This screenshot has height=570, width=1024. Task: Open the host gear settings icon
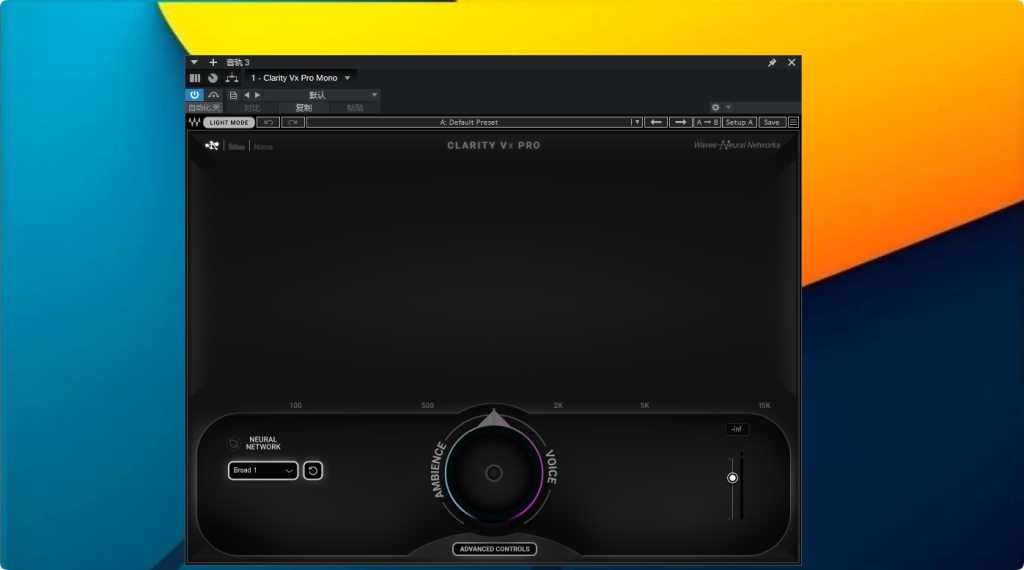click(716, 107)
